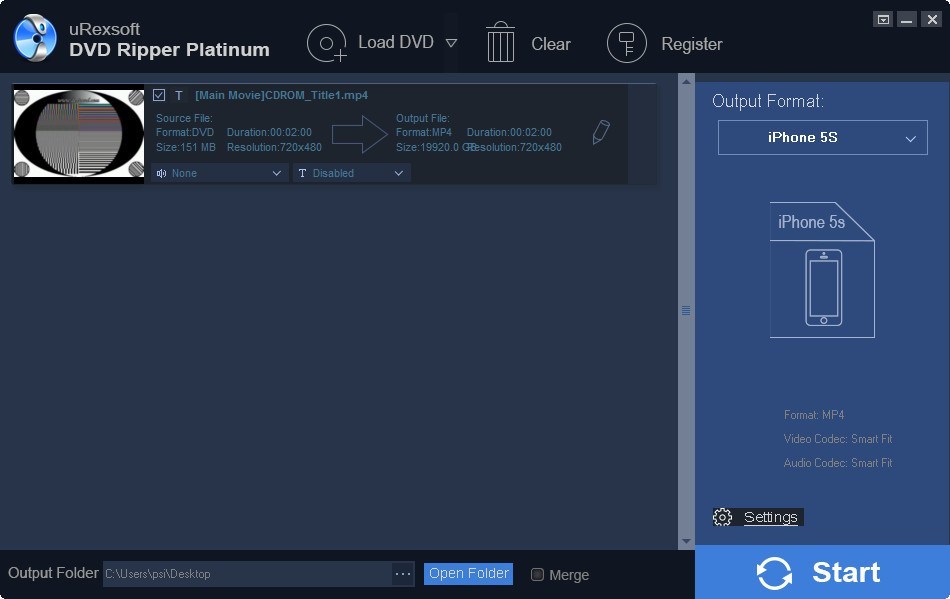Click the Audio Codec: Smart Fit text

[x=837, y=463]
